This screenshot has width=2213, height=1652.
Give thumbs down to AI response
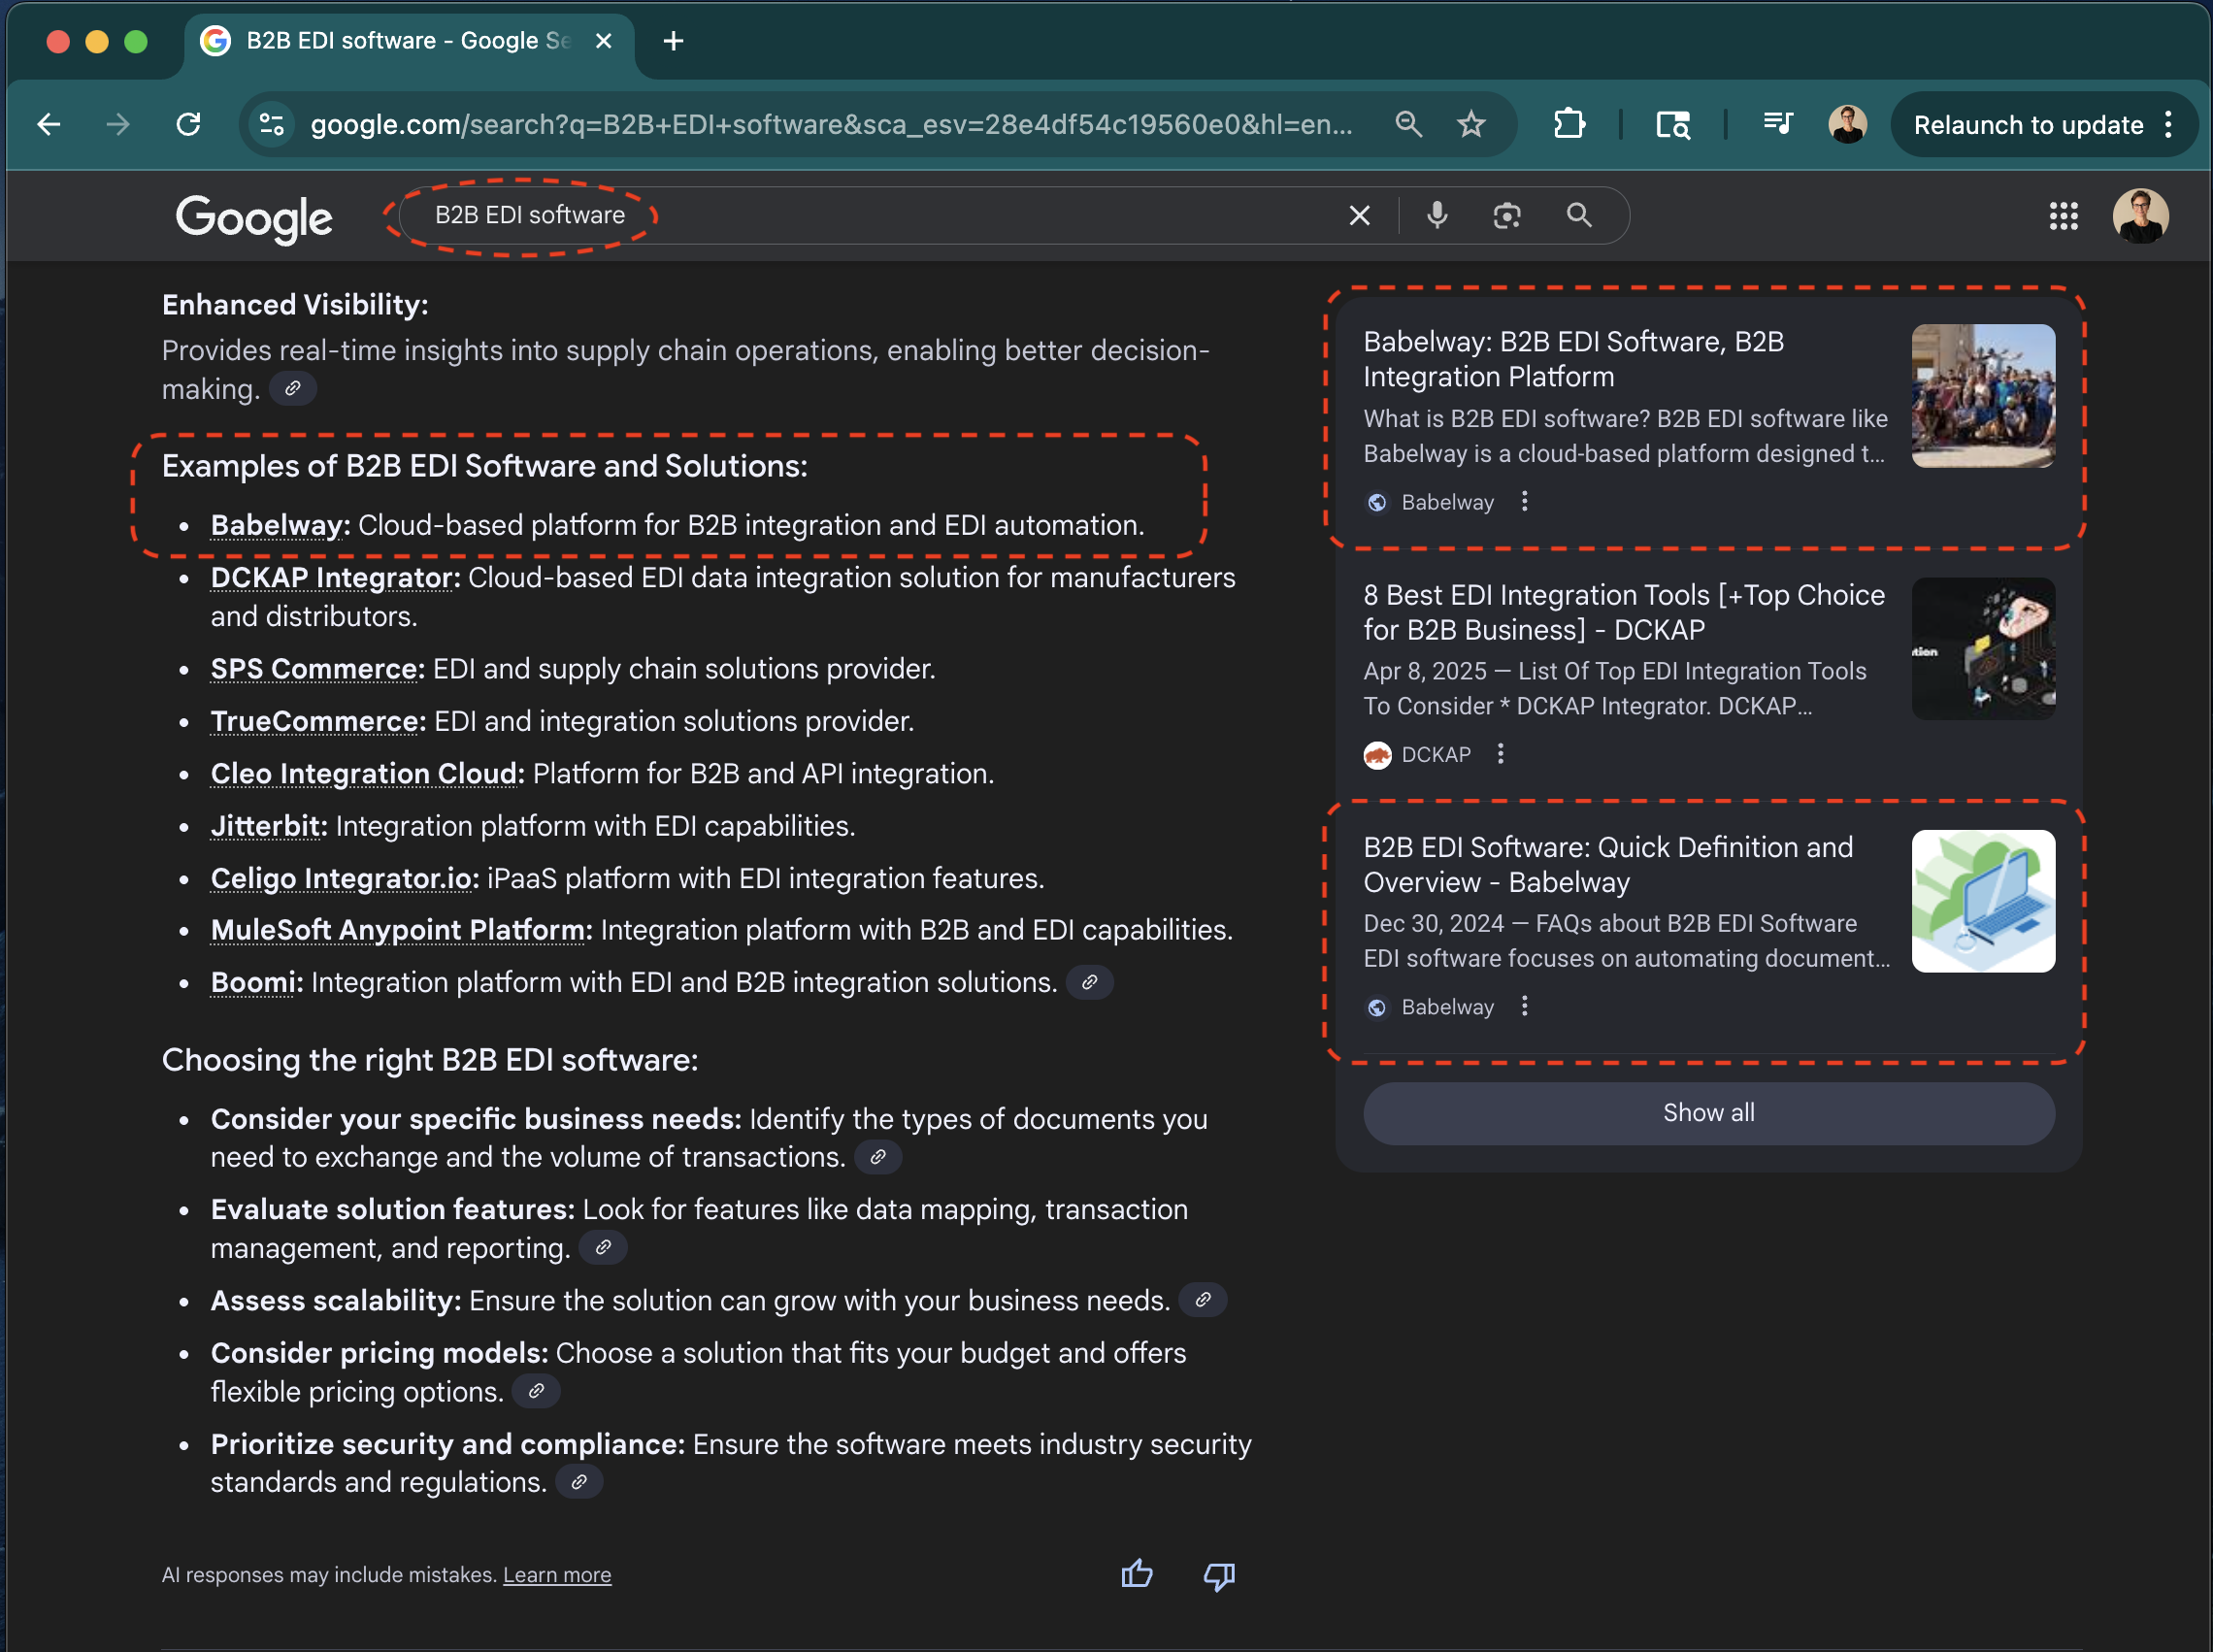click(x=1219, y=1575)
